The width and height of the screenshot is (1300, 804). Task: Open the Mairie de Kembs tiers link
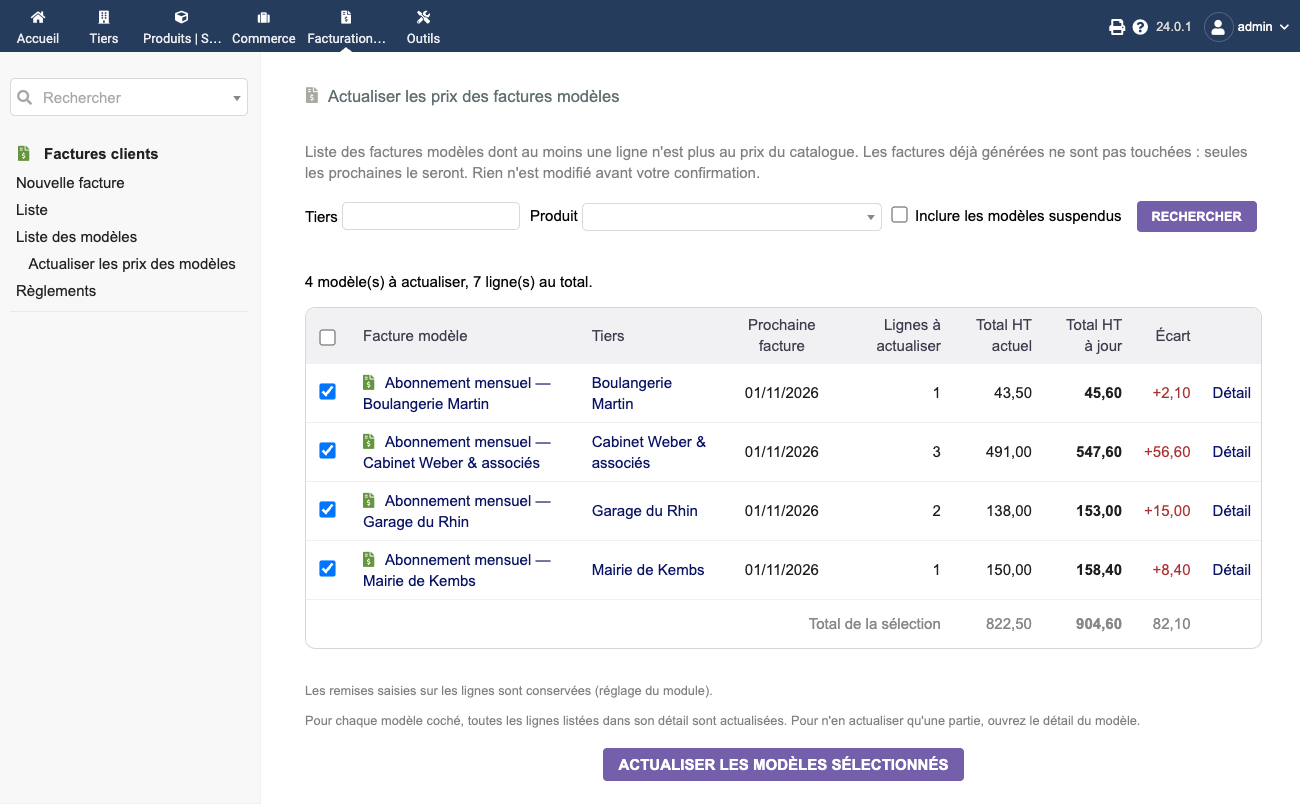[648, 570]
